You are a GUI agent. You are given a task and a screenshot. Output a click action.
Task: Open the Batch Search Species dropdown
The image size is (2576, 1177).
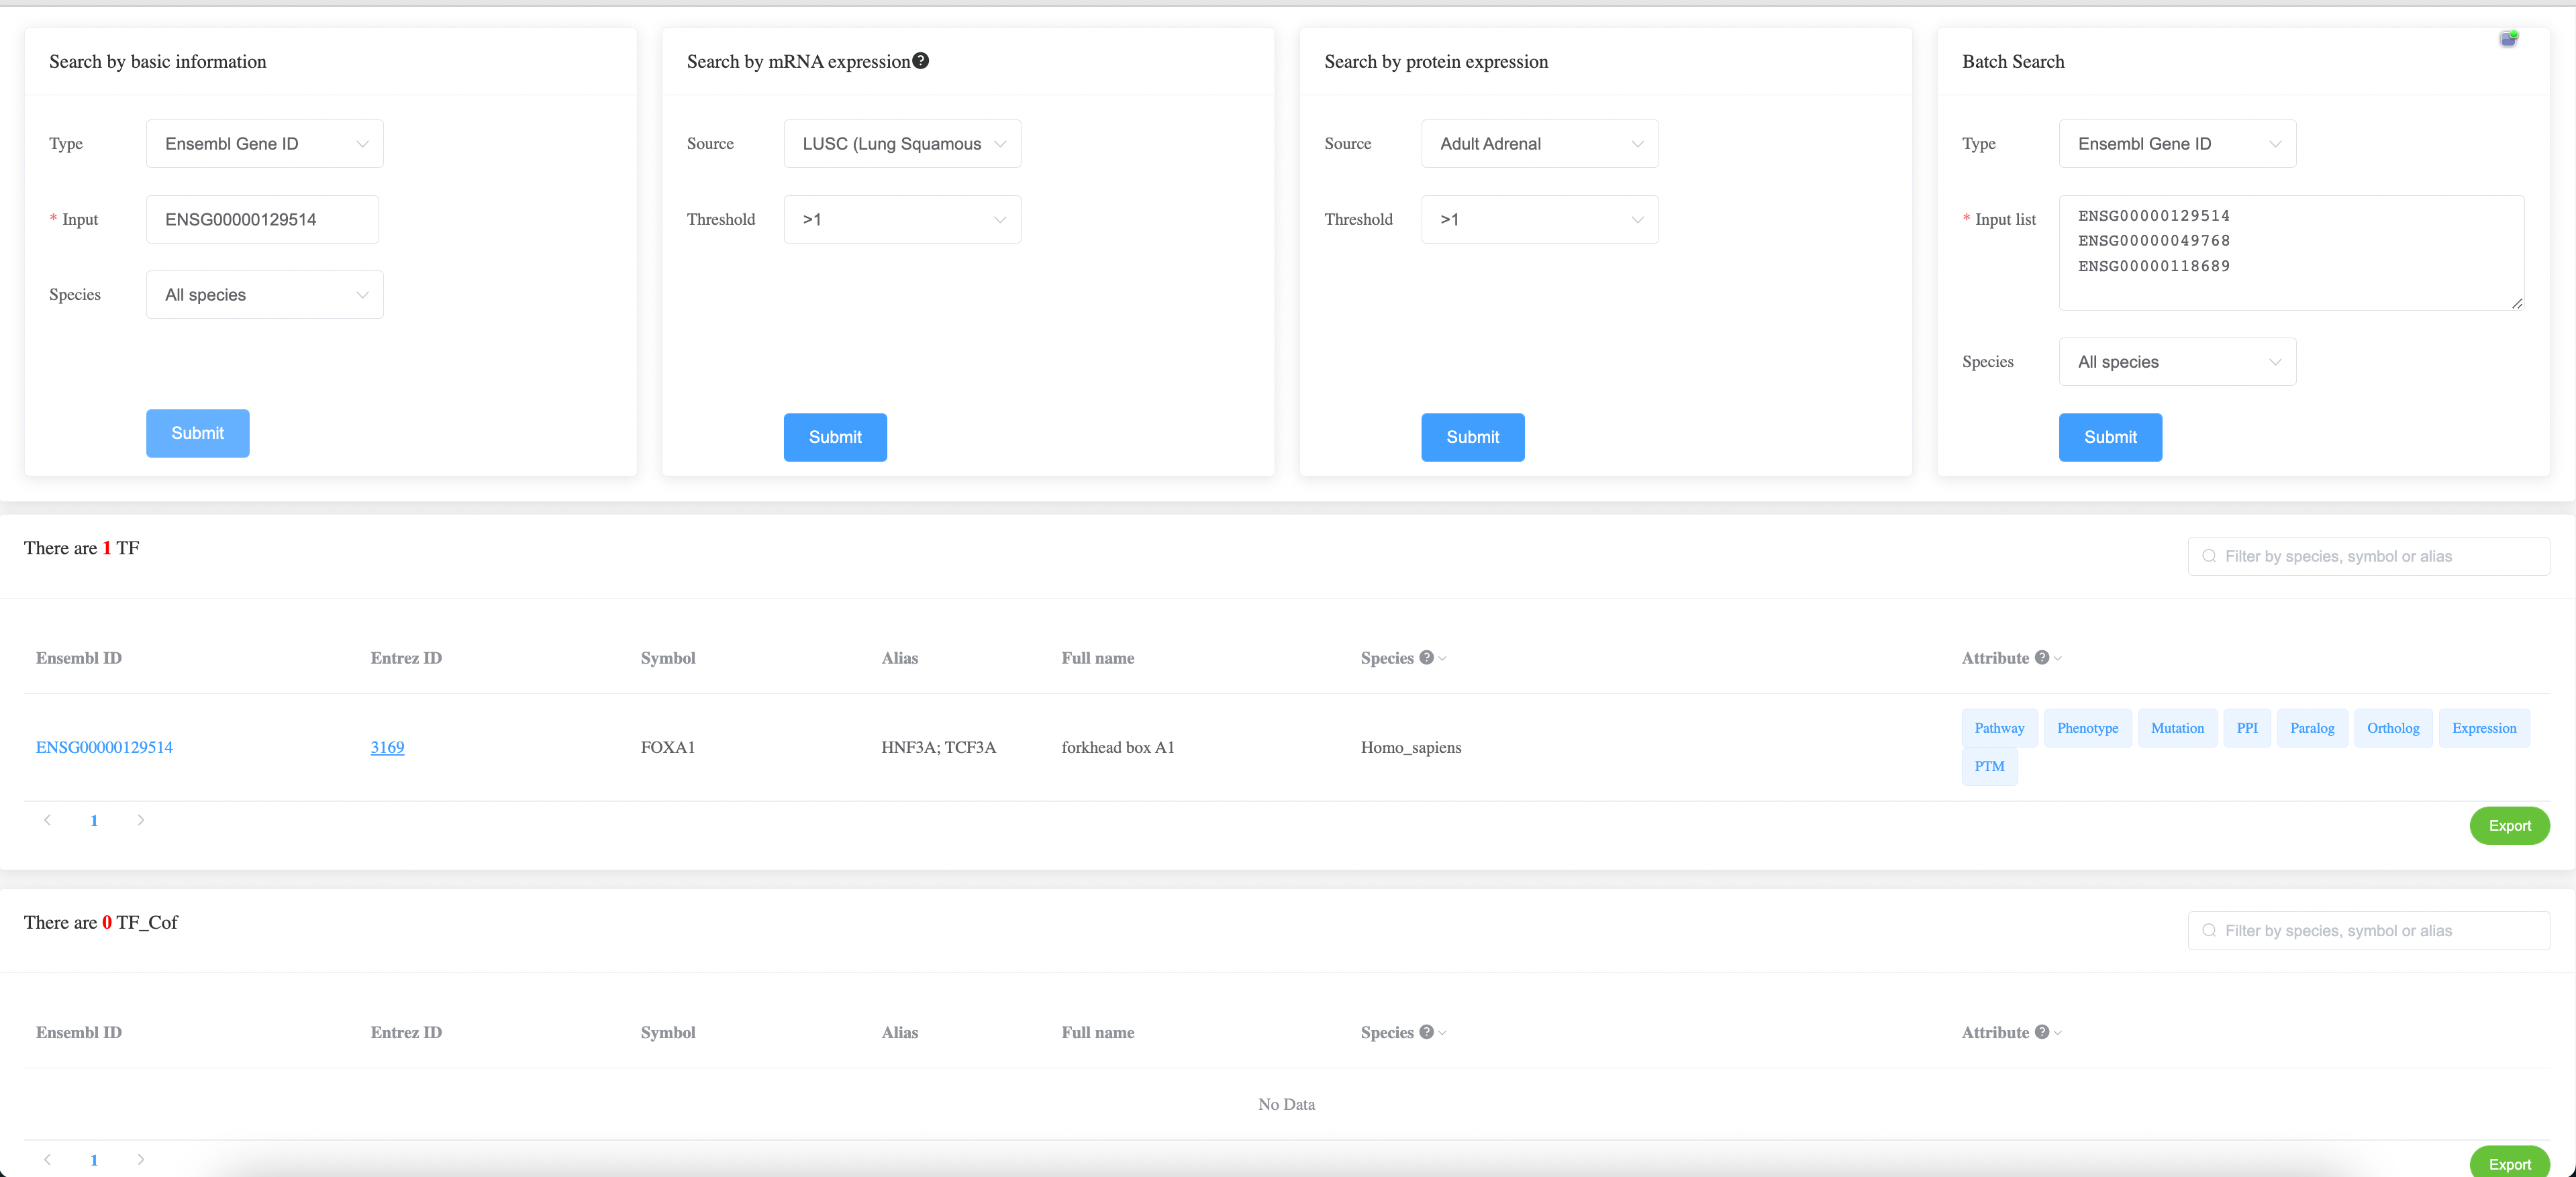2176,362
